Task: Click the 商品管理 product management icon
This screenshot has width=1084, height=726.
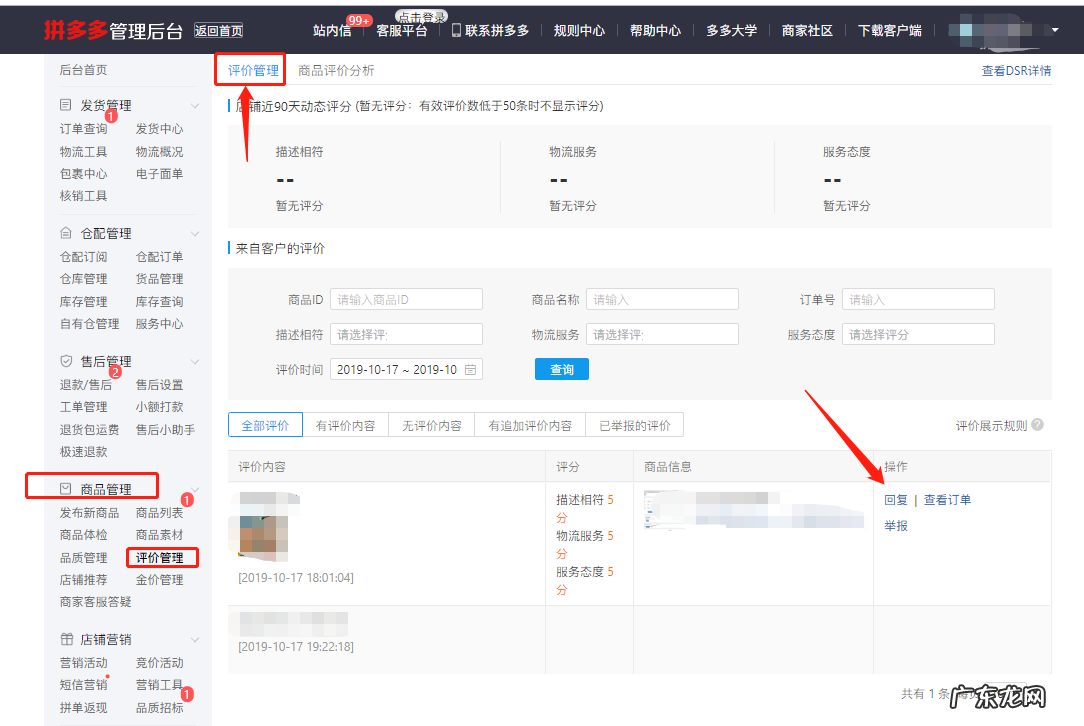Action: 64,486
